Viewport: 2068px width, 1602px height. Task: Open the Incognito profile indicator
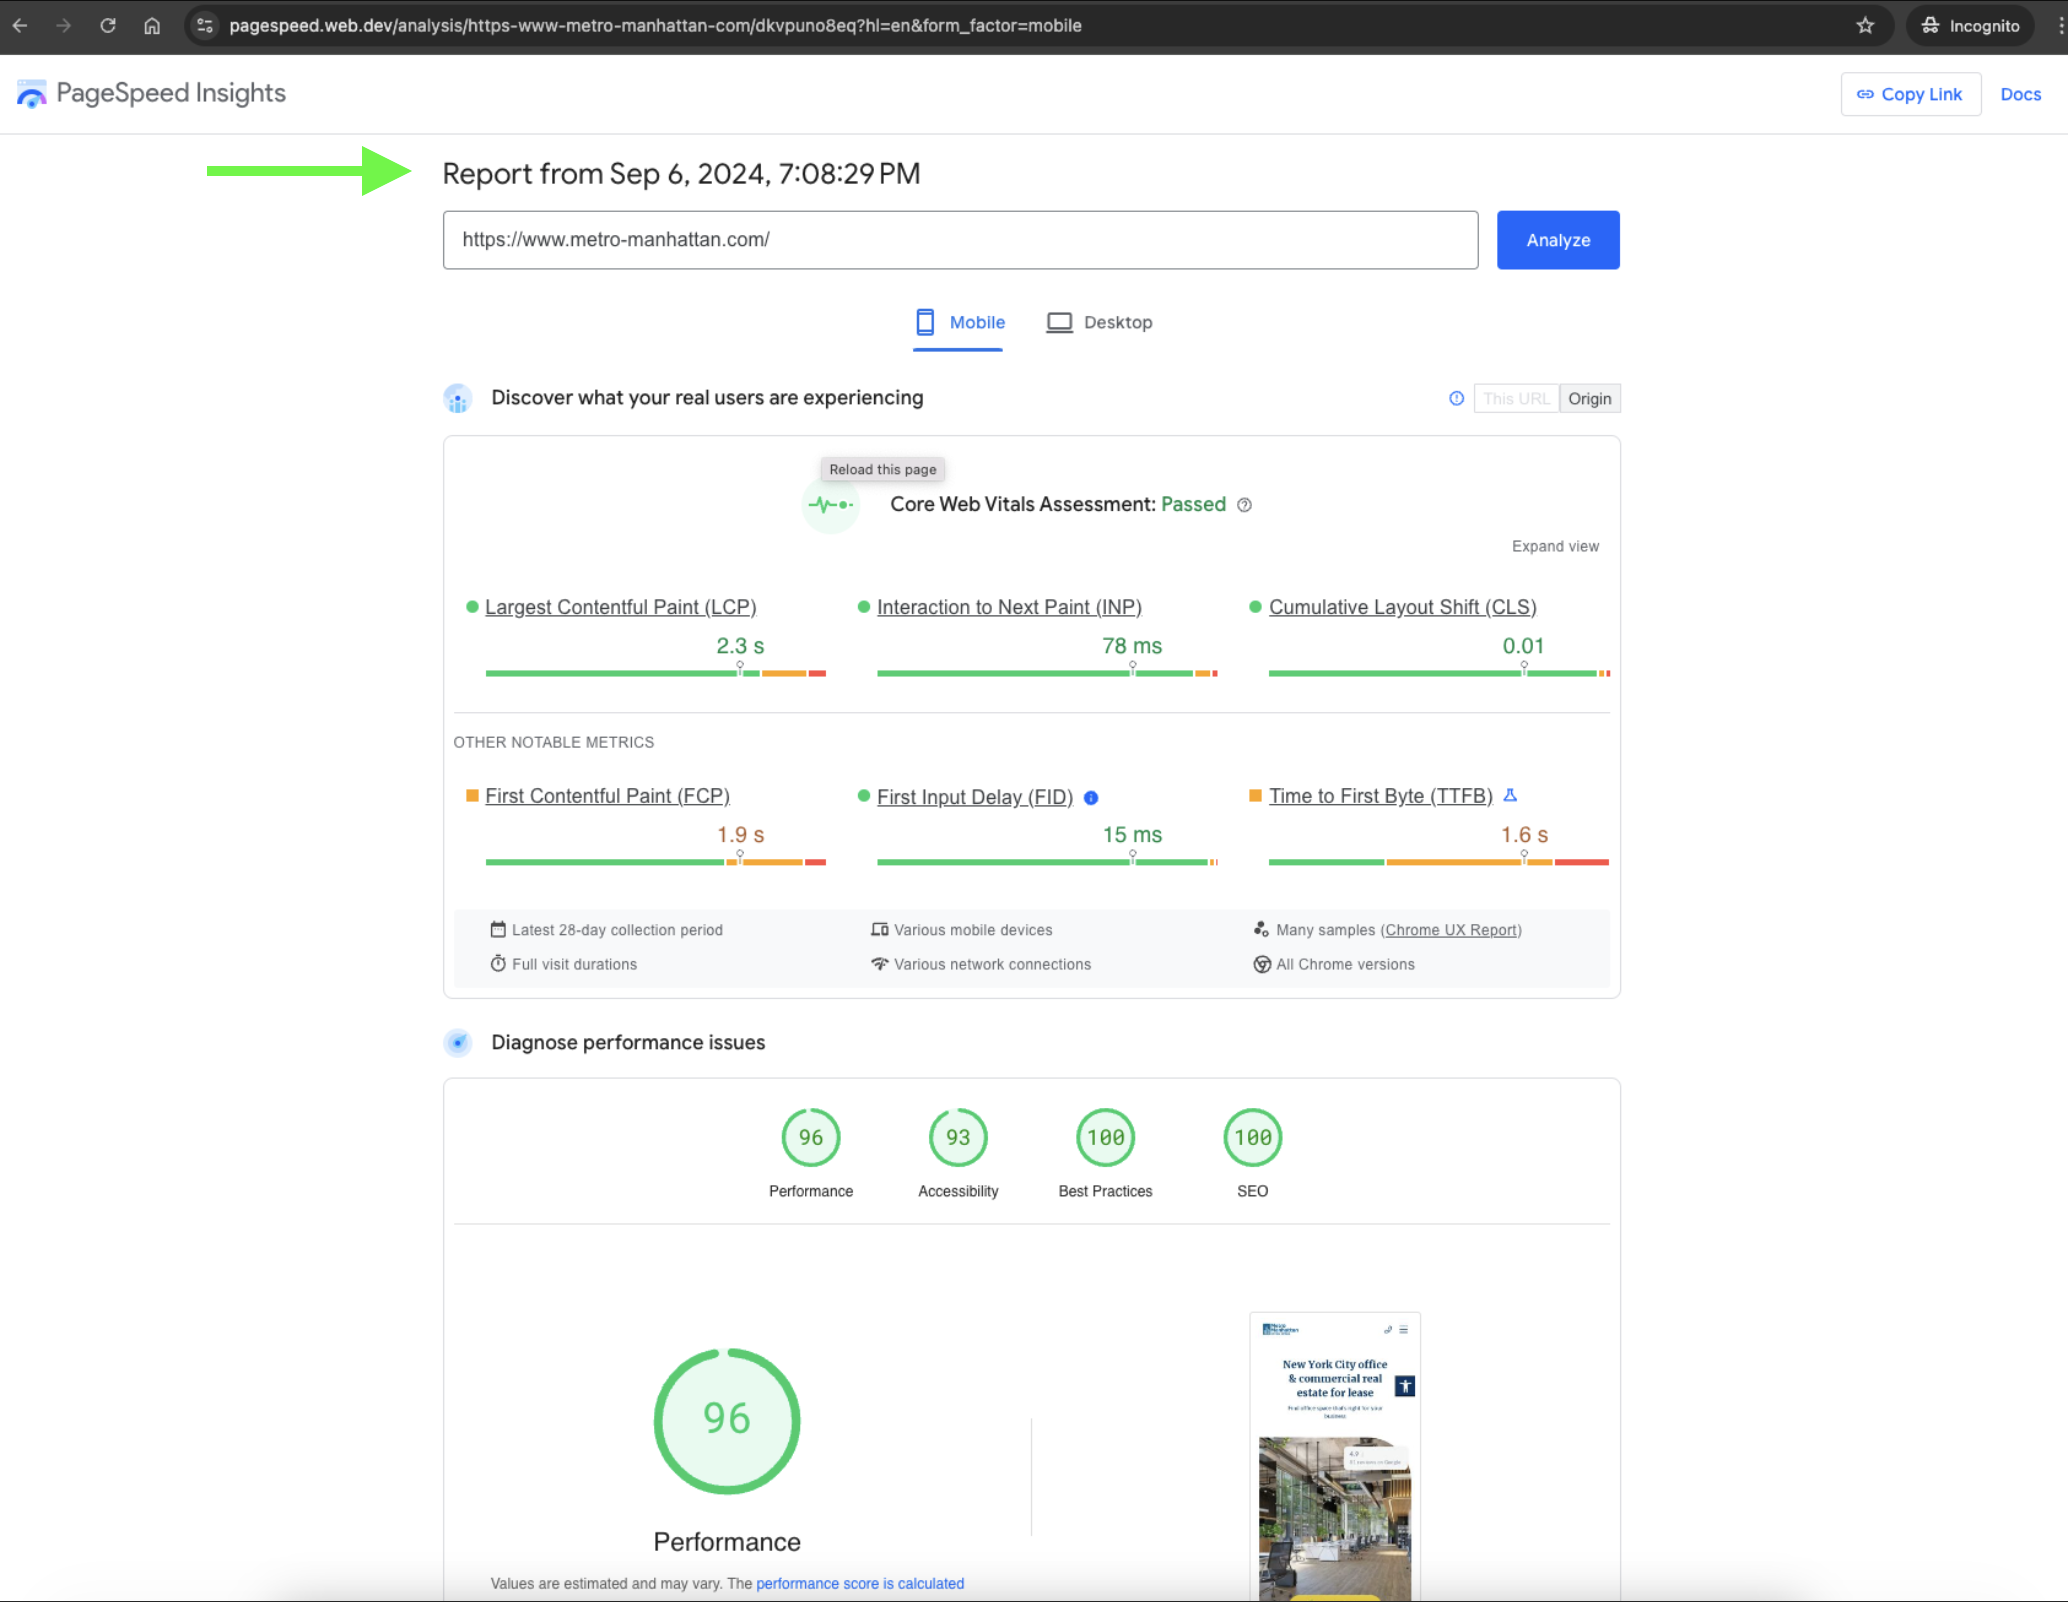point(1970,26)
